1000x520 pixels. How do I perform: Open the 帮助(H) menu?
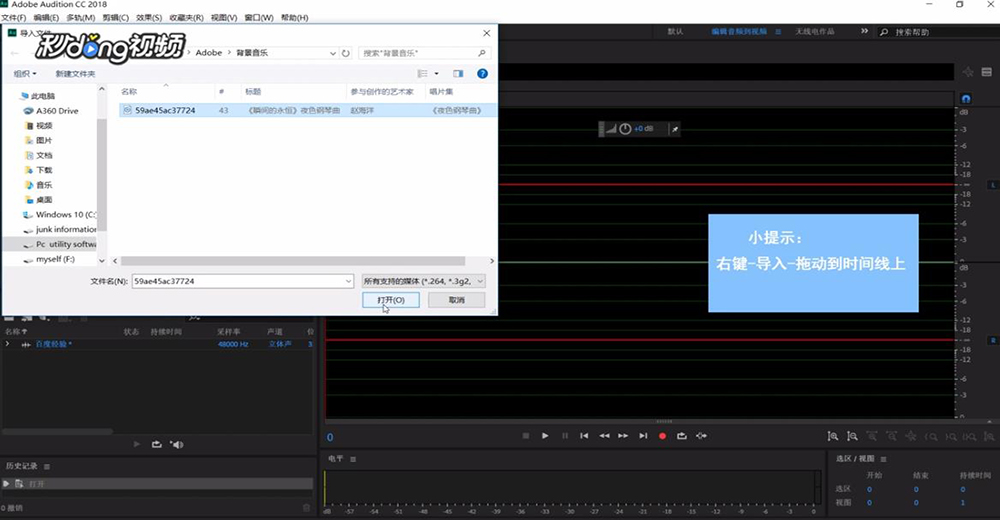click(x=295, y=18)
